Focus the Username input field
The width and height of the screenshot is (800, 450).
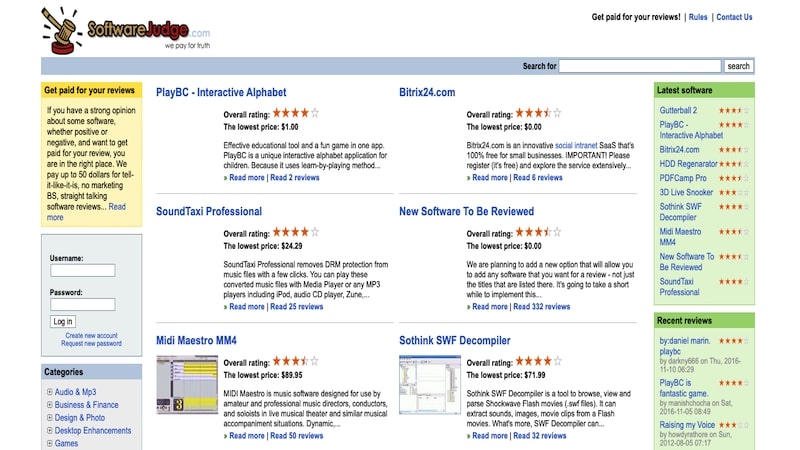click(83, 270)
